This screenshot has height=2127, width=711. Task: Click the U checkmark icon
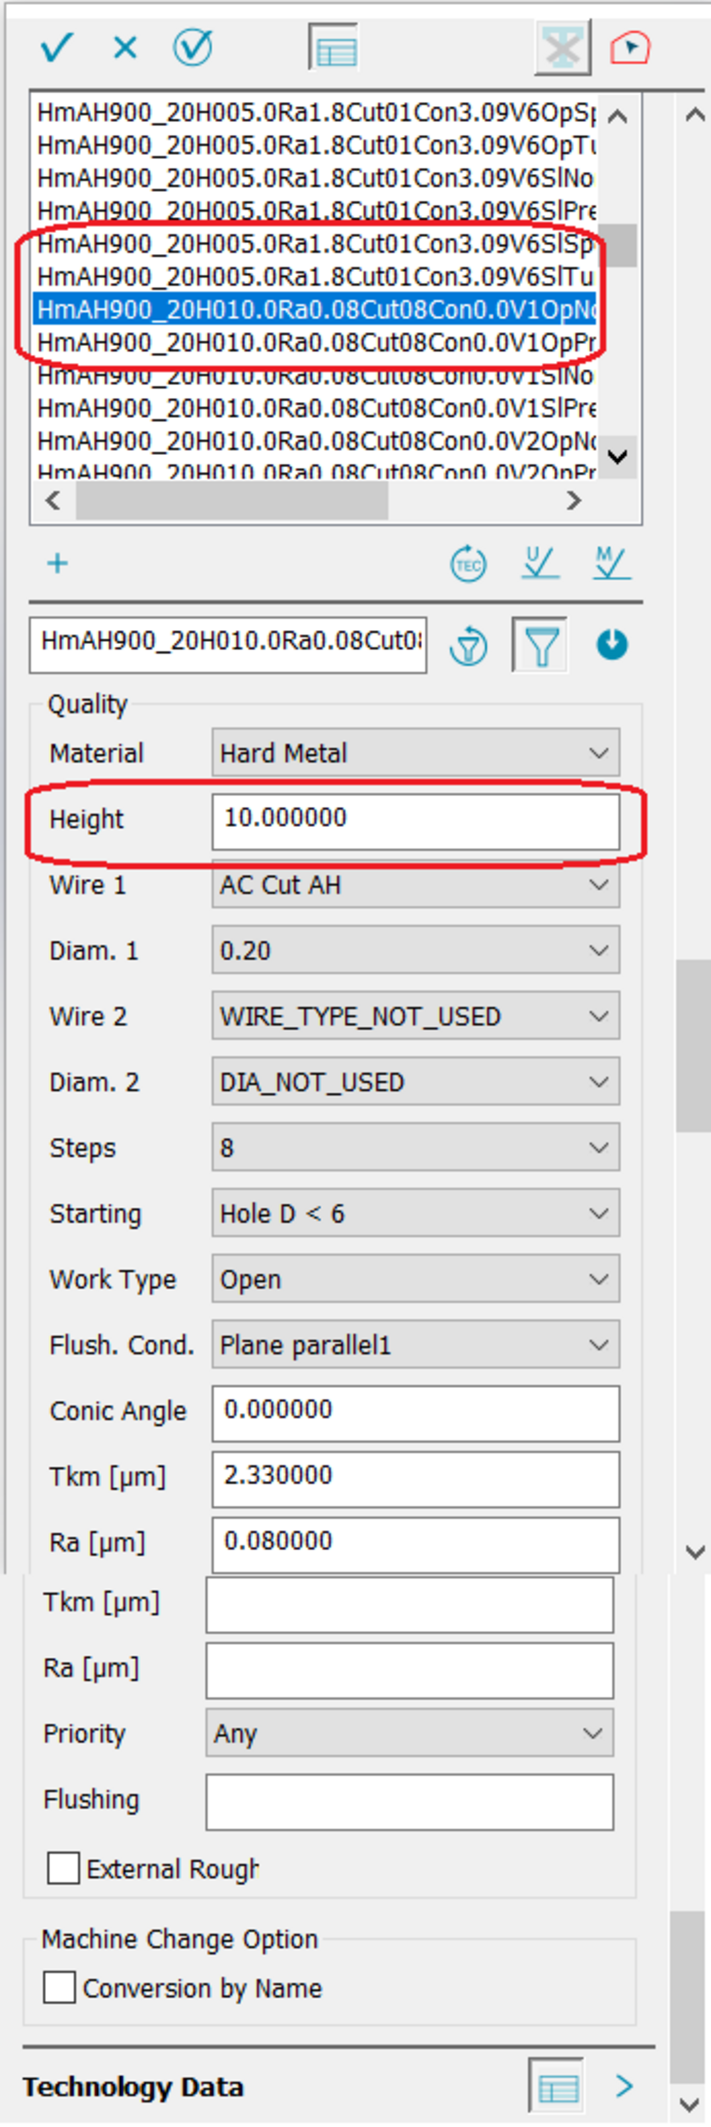(x=540, y=564)
